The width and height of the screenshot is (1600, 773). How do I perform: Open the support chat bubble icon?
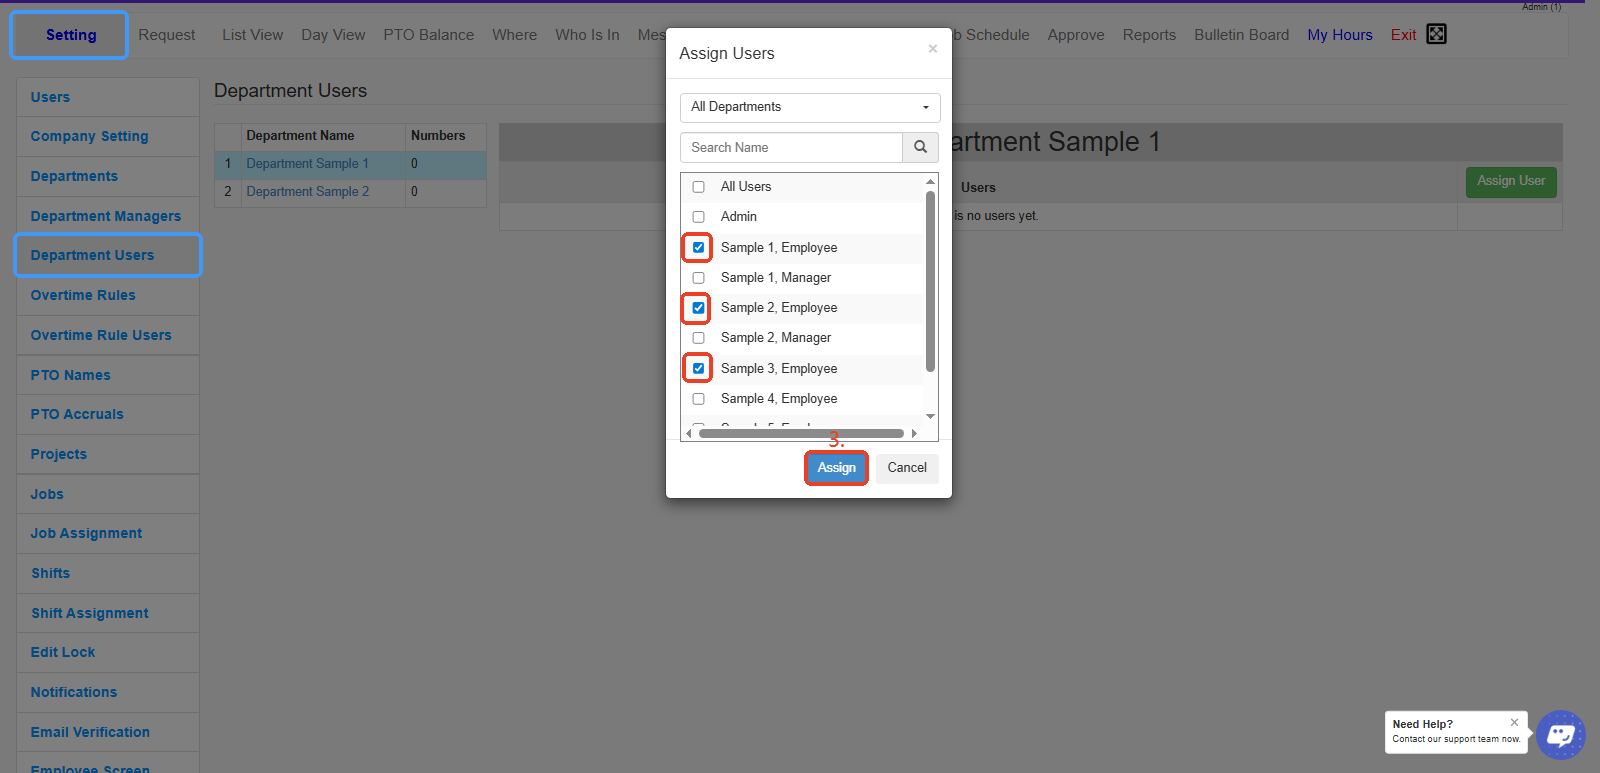(x=1560, y=735)
